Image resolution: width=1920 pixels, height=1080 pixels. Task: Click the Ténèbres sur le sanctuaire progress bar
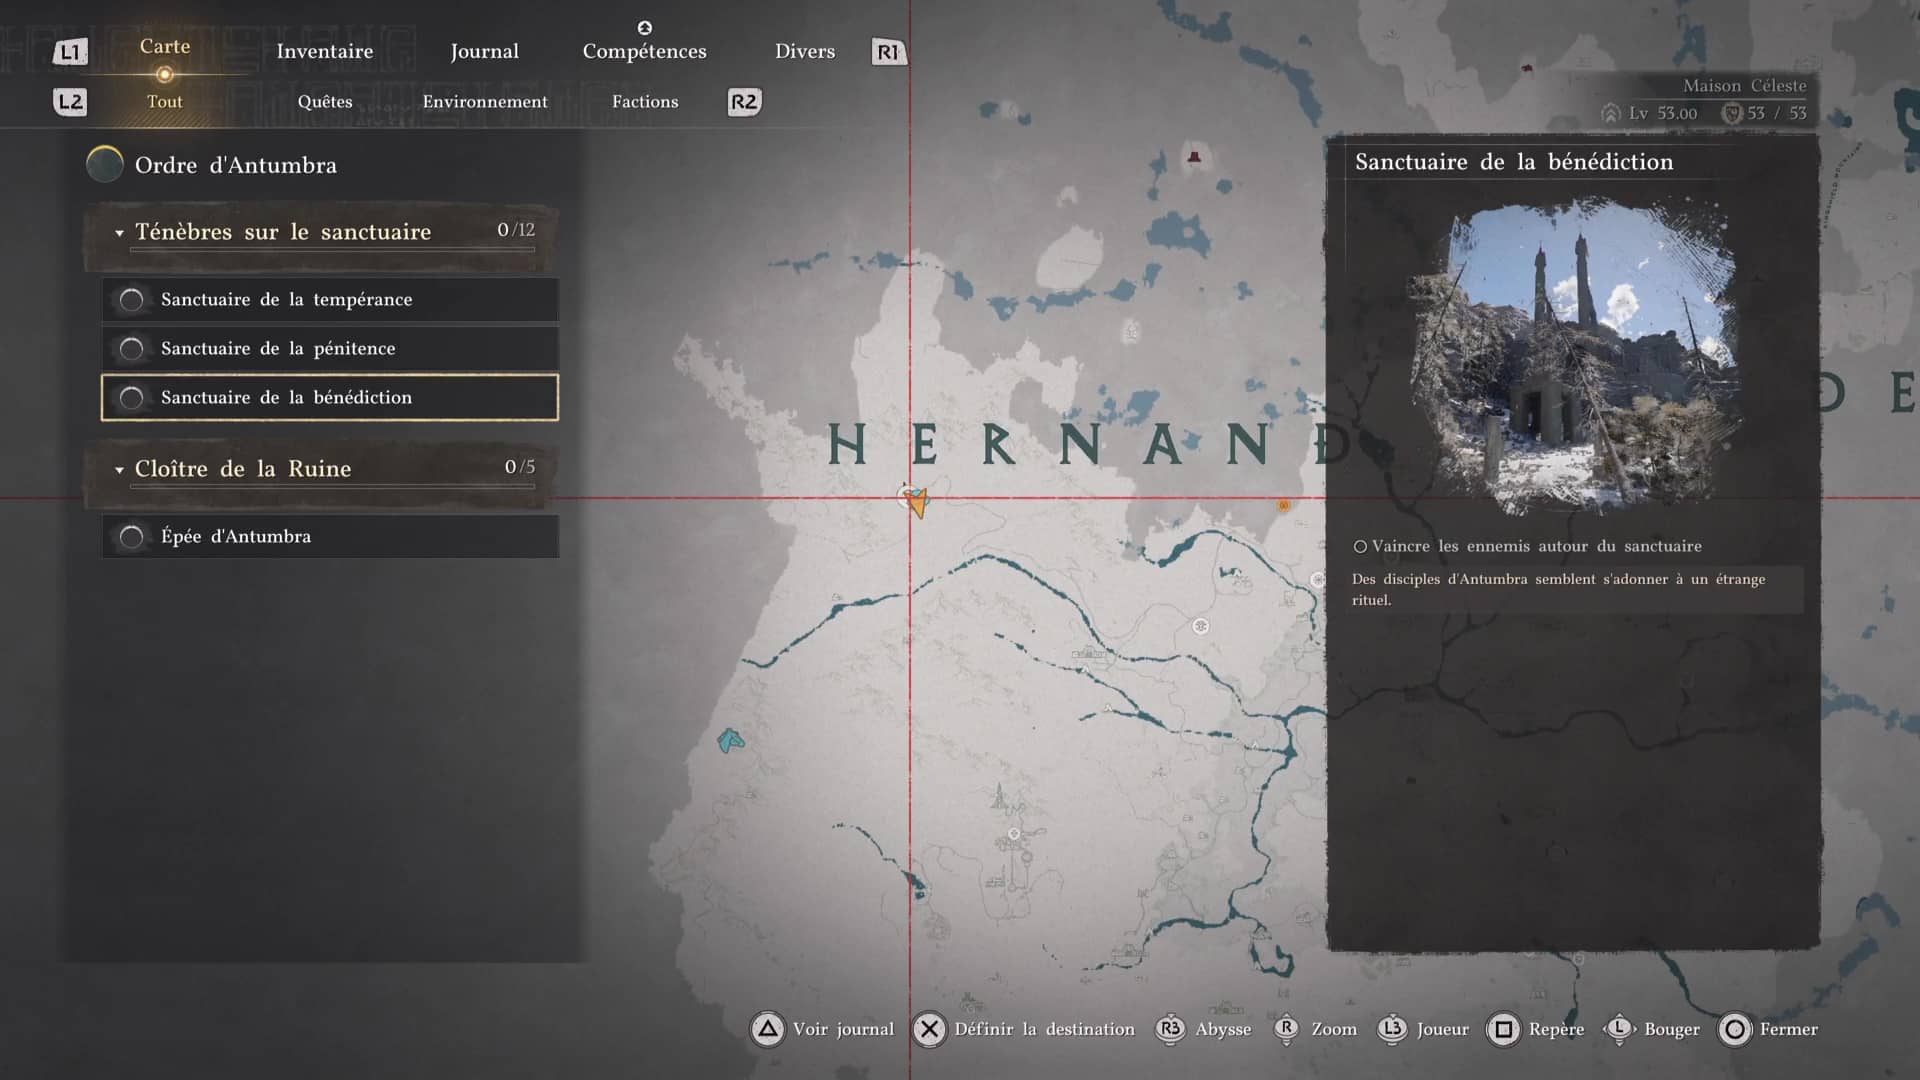(332, 250)
